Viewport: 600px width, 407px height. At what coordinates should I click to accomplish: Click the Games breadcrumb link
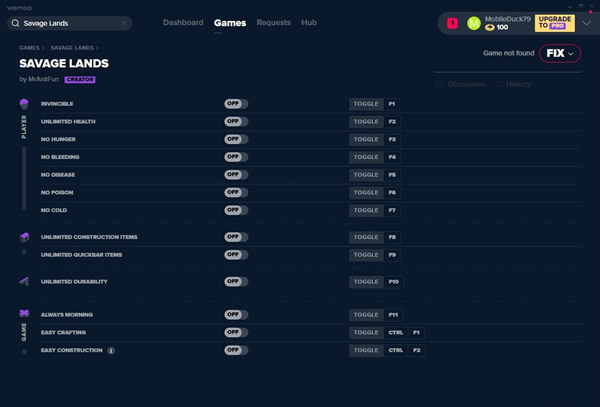pos(29,48)
